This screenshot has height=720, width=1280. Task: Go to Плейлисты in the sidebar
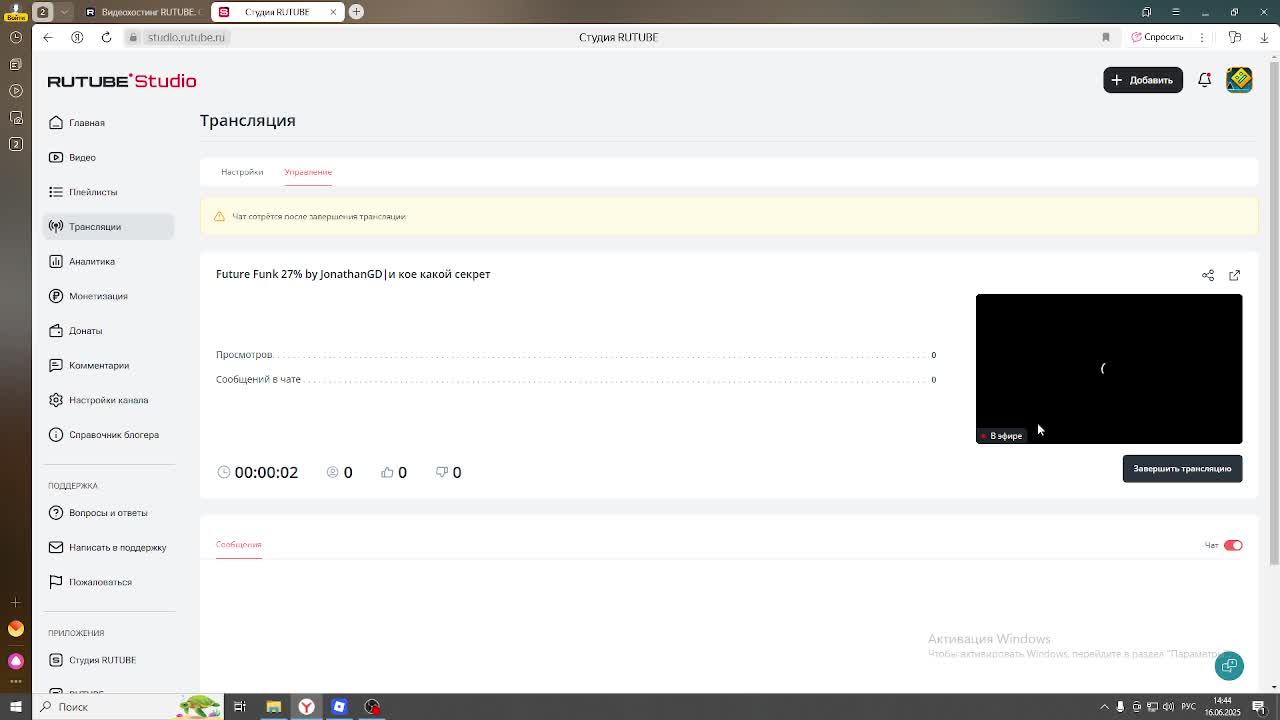click(x=108, y=192)
